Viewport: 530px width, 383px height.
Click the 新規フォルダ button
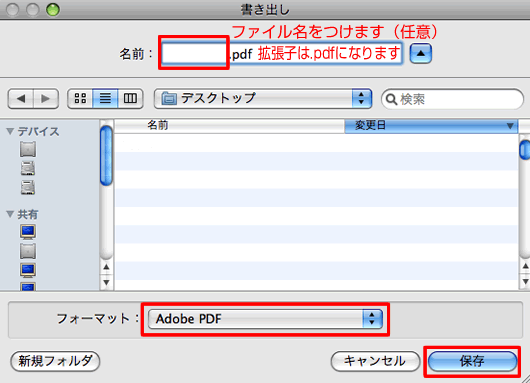pos(55,361)
